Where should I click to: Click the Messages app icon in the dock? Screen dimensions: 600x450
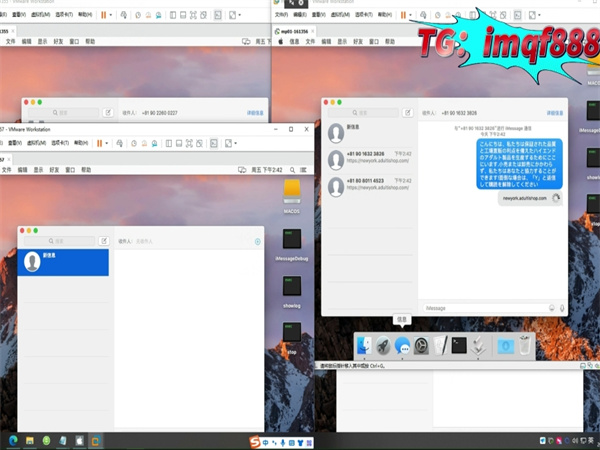point(403,346)
